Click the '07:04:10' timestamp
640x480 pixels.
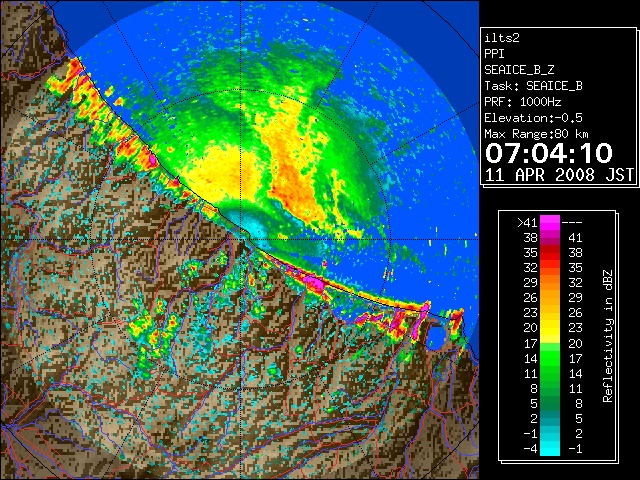549,153
